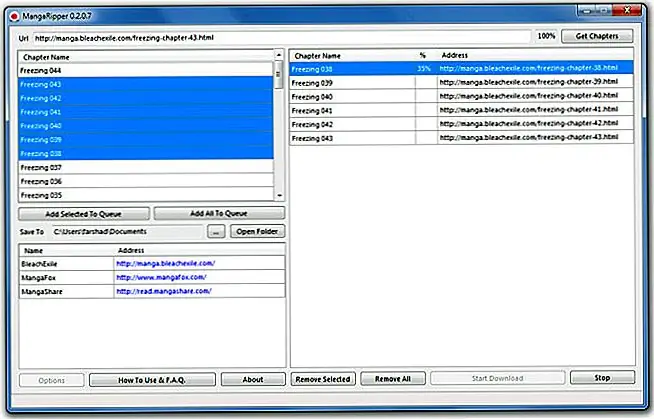This screenshot has height=419, width=654.
Task: Select Freezing 044 in chapter list
Action: point(145,71)
